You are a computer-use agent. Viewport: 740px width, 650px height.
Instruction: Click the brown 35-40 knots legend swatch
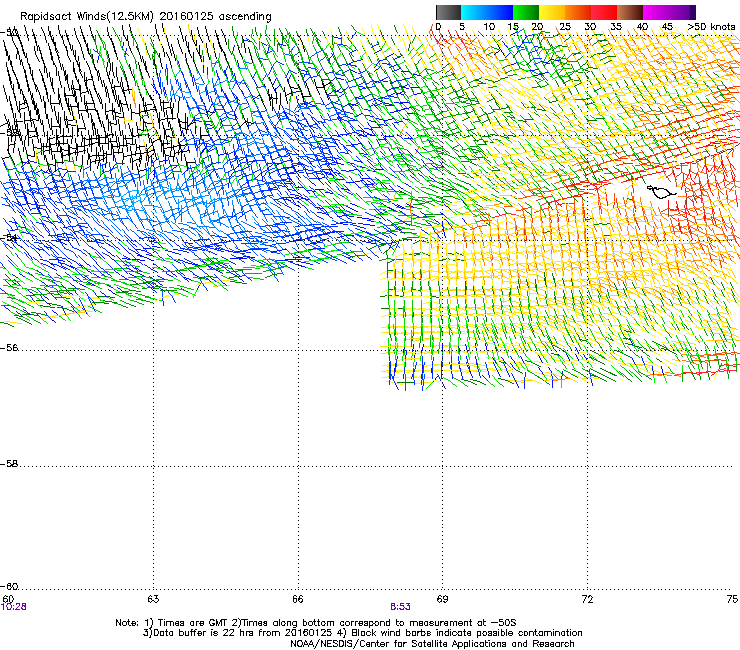(x=630, y=12)
